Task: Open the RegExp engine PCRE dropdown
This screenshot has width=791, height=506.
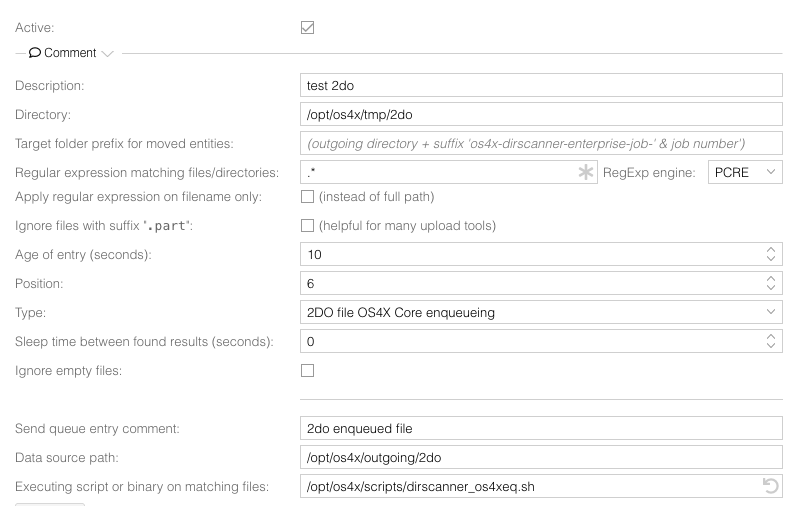Action: pos(745,173)
